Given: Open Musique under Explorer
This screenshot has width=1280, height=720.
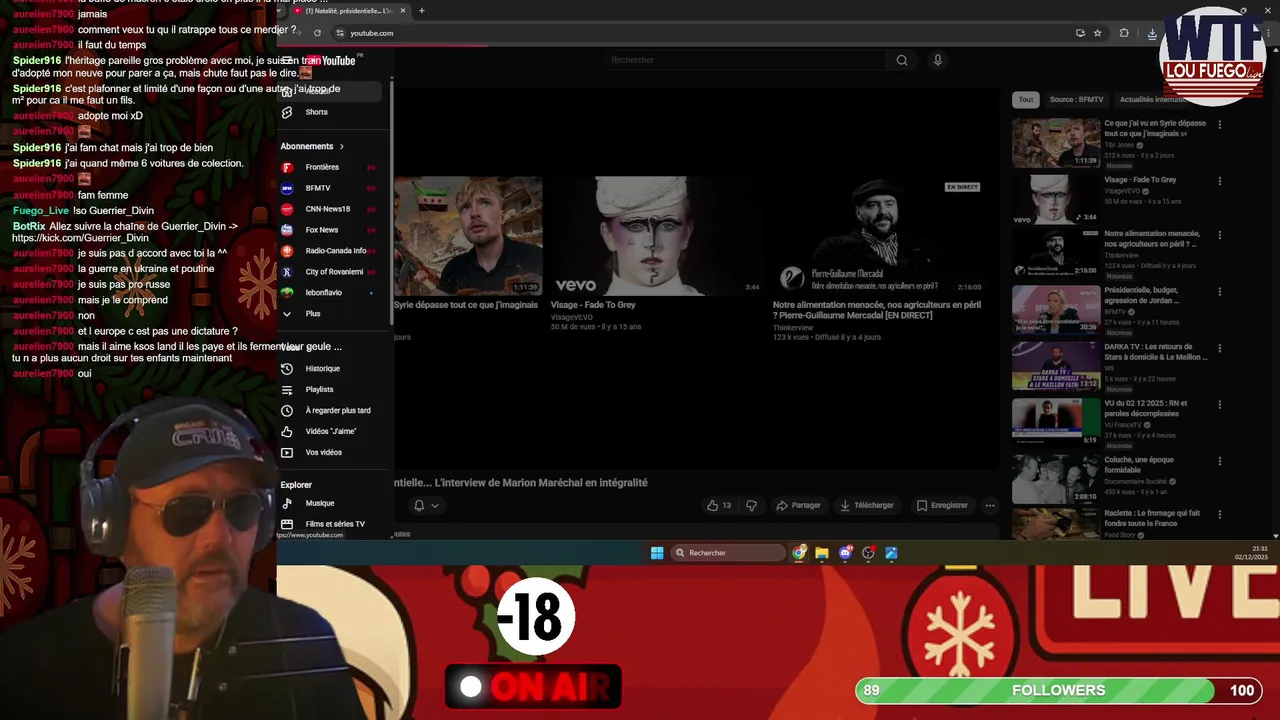Looking at the screenshot, I should [x=328, y=503].
